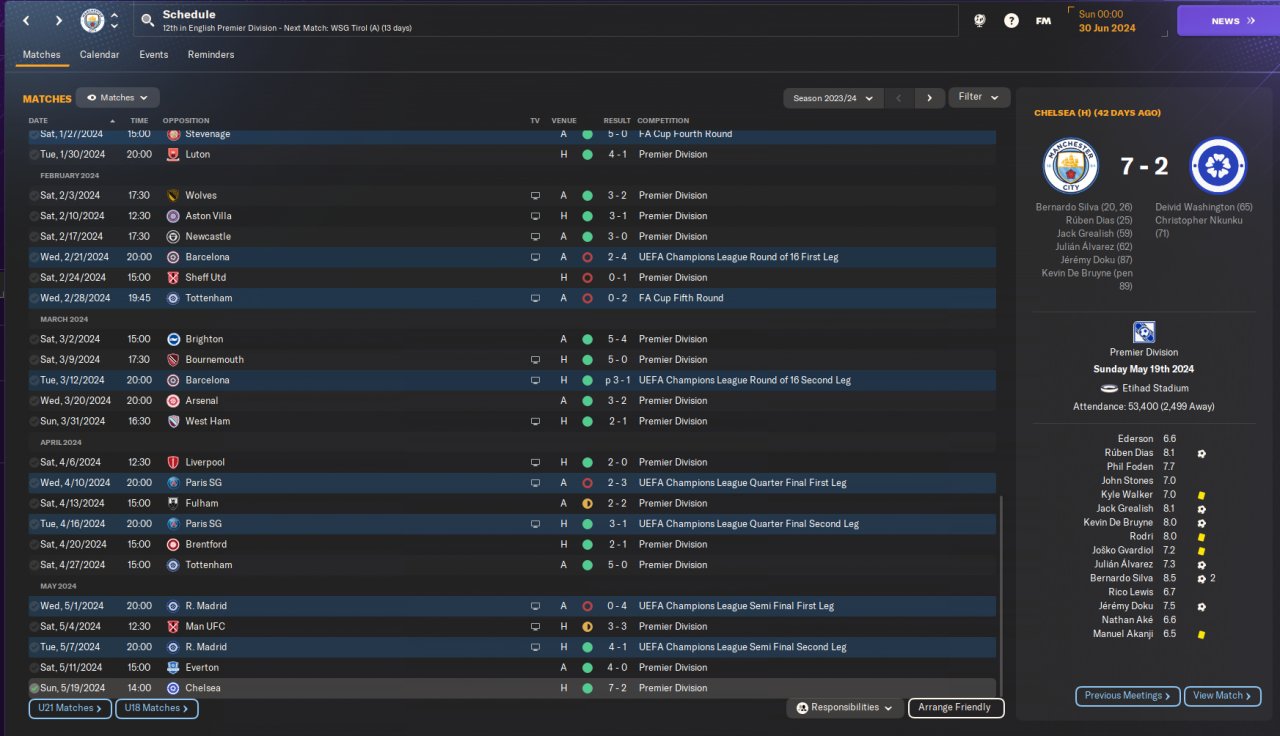Screen dimensions: 1280x736
Task: Click the Etihad Stadium icon
Action: (1108, 388)
